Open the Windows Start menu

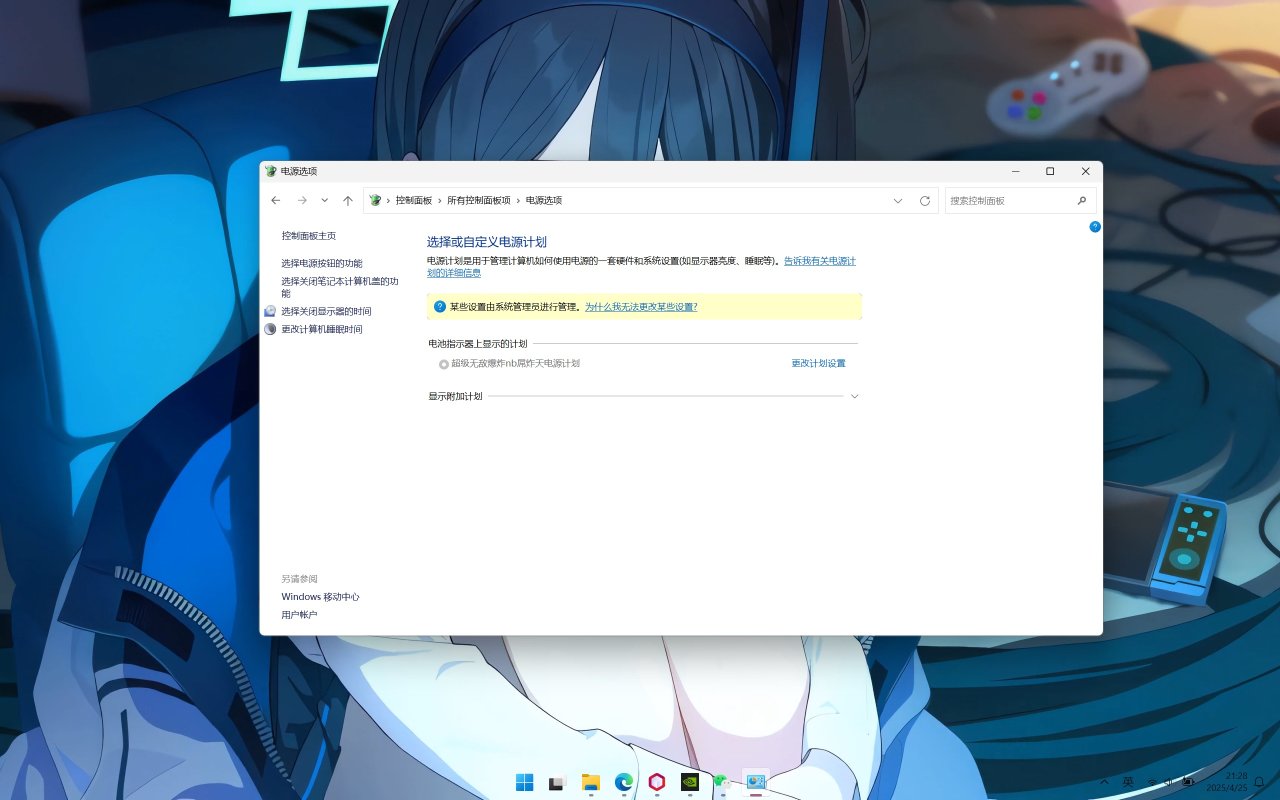(x=525, y=782)
